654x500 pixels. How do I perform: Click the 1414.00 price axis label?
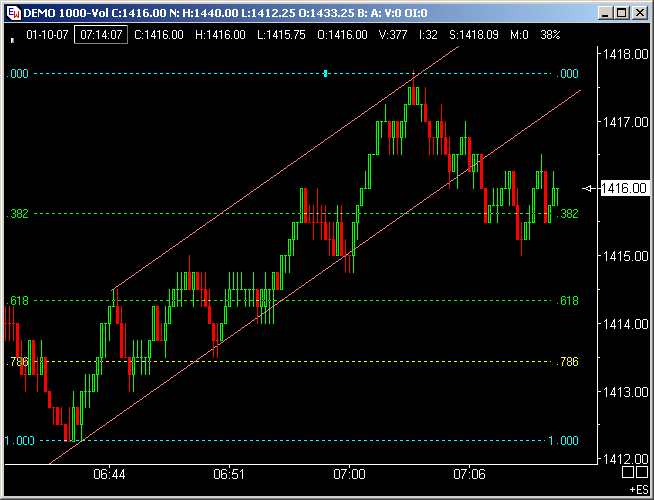click(x=625, y=324)
